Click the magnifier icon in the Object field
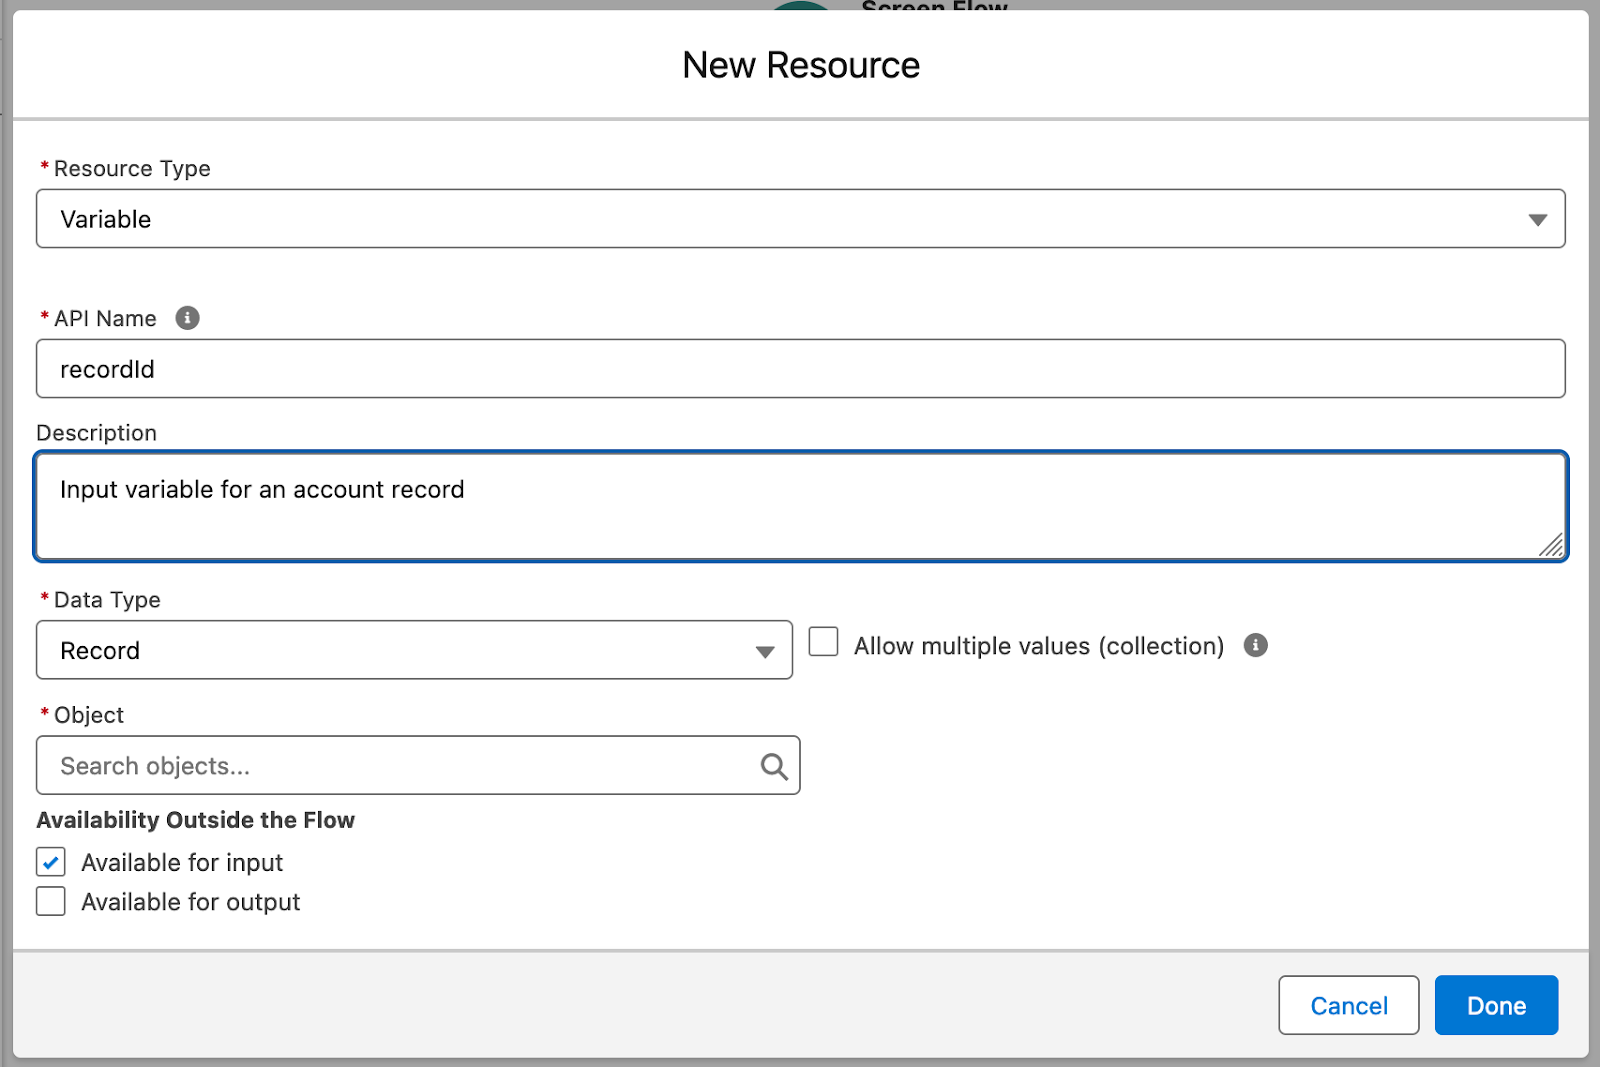Screen dimensions: 1600x1067 (774, 766)
